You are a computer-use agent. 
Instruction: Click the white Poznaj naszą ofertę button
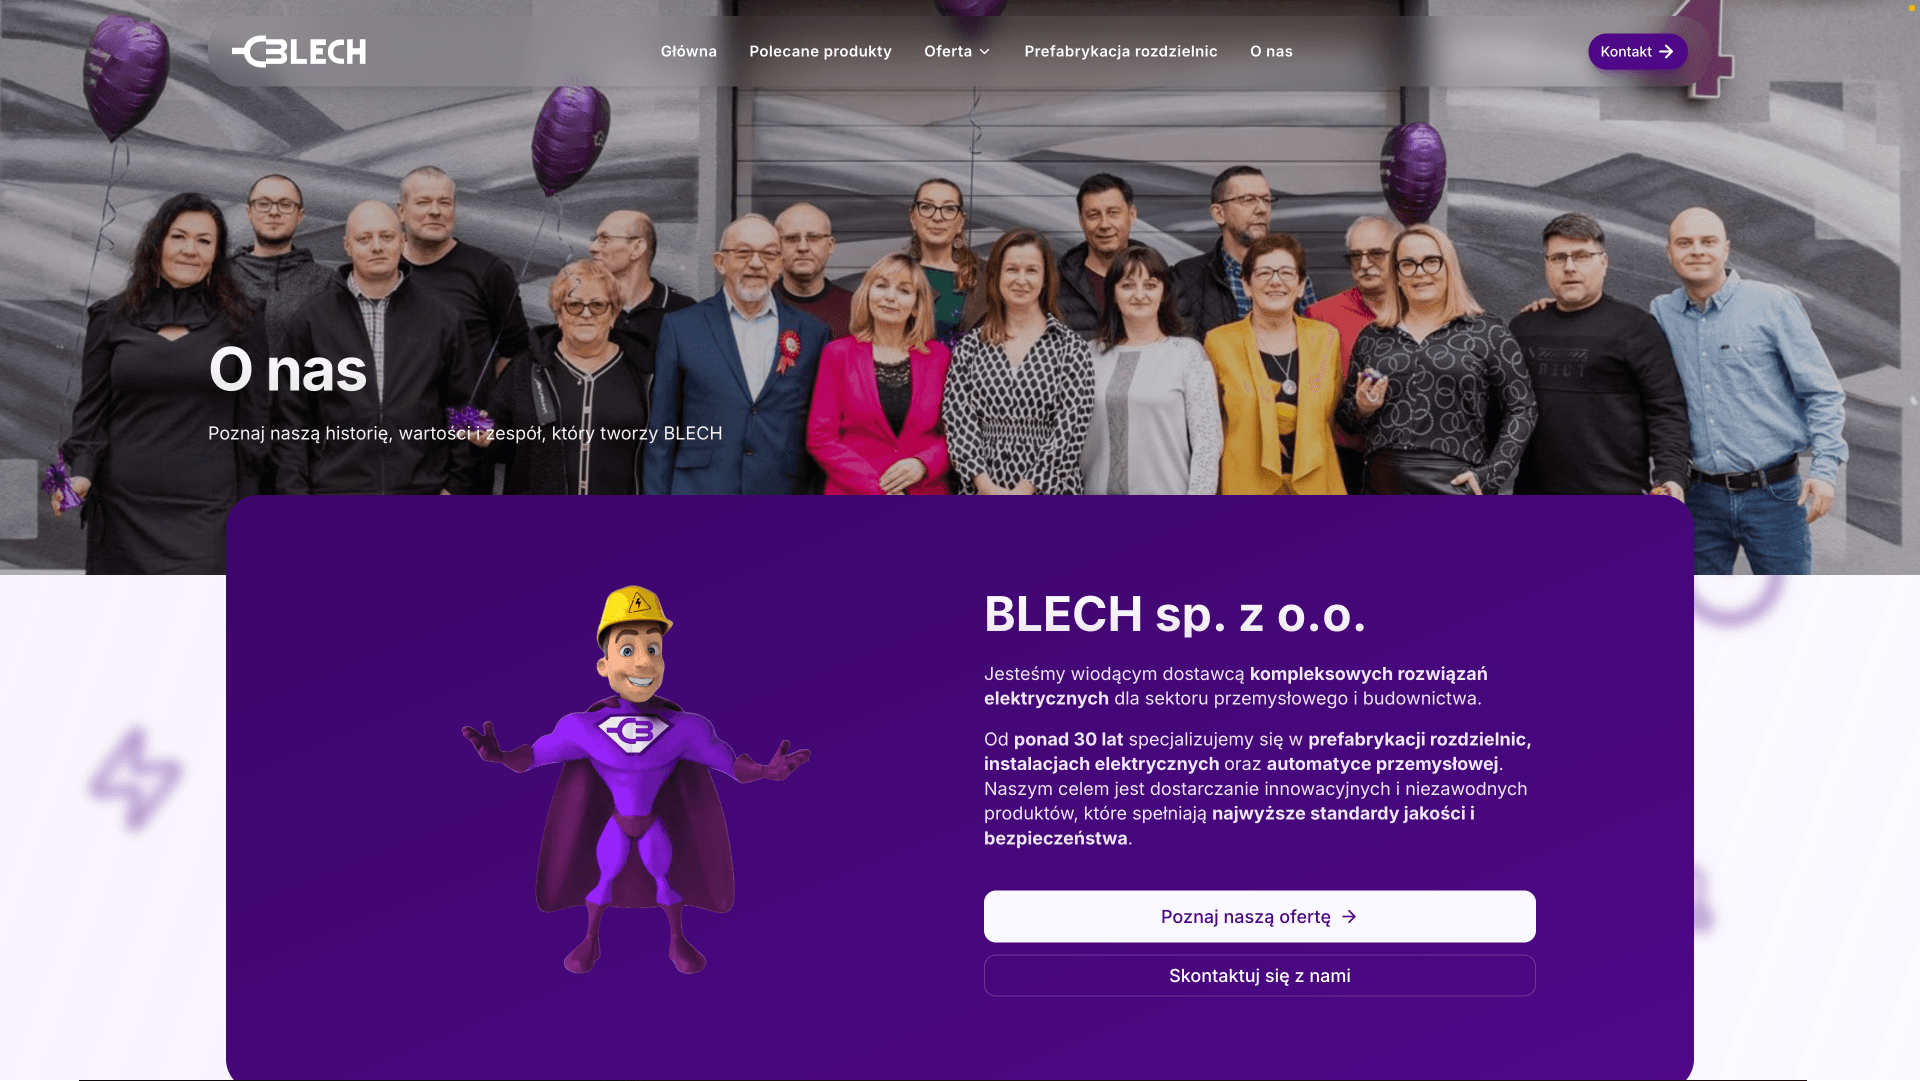click(1259, 917)
